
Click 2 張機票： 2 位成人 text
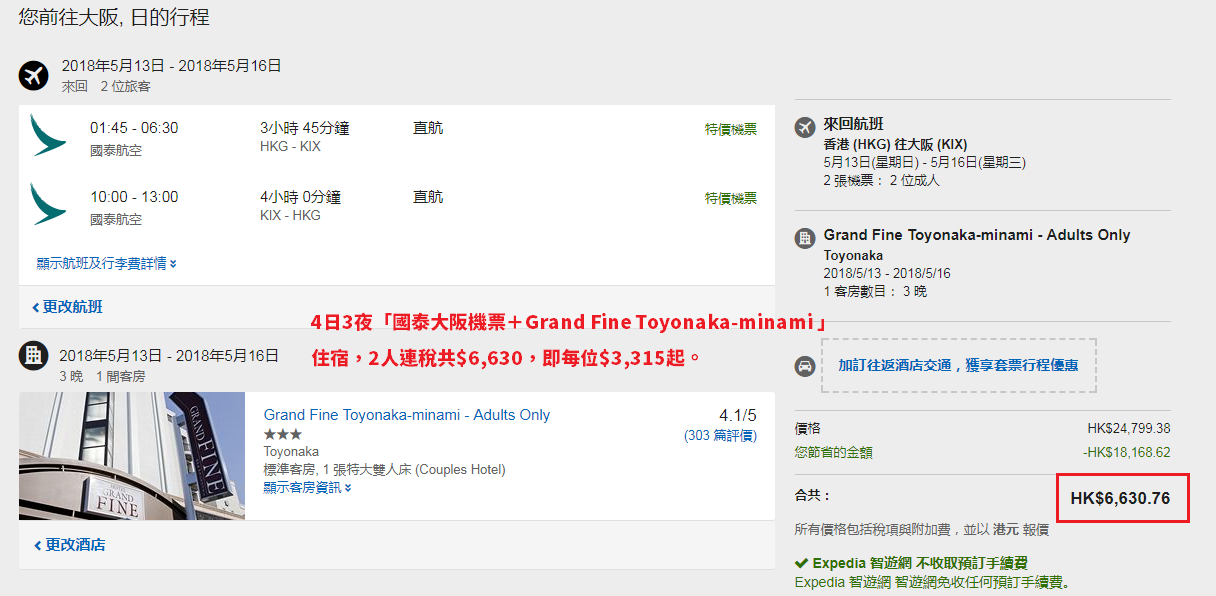click(881, 181)
